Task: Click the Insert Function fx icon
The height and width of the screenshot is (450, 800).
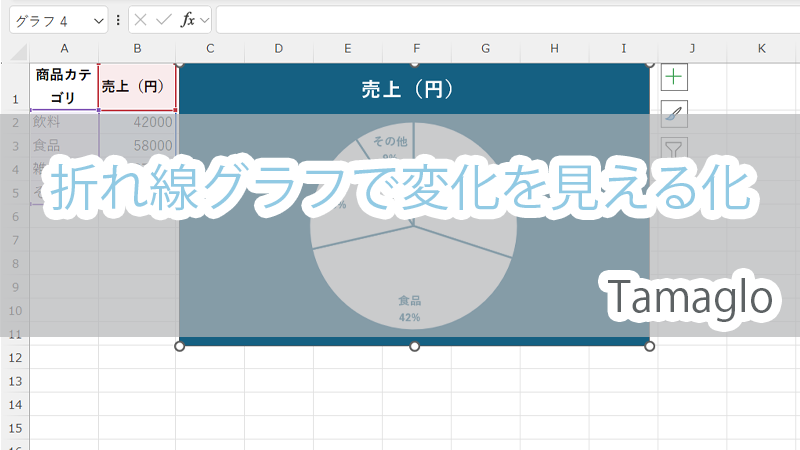Action: pyautogui.click(x=187, y=20)
